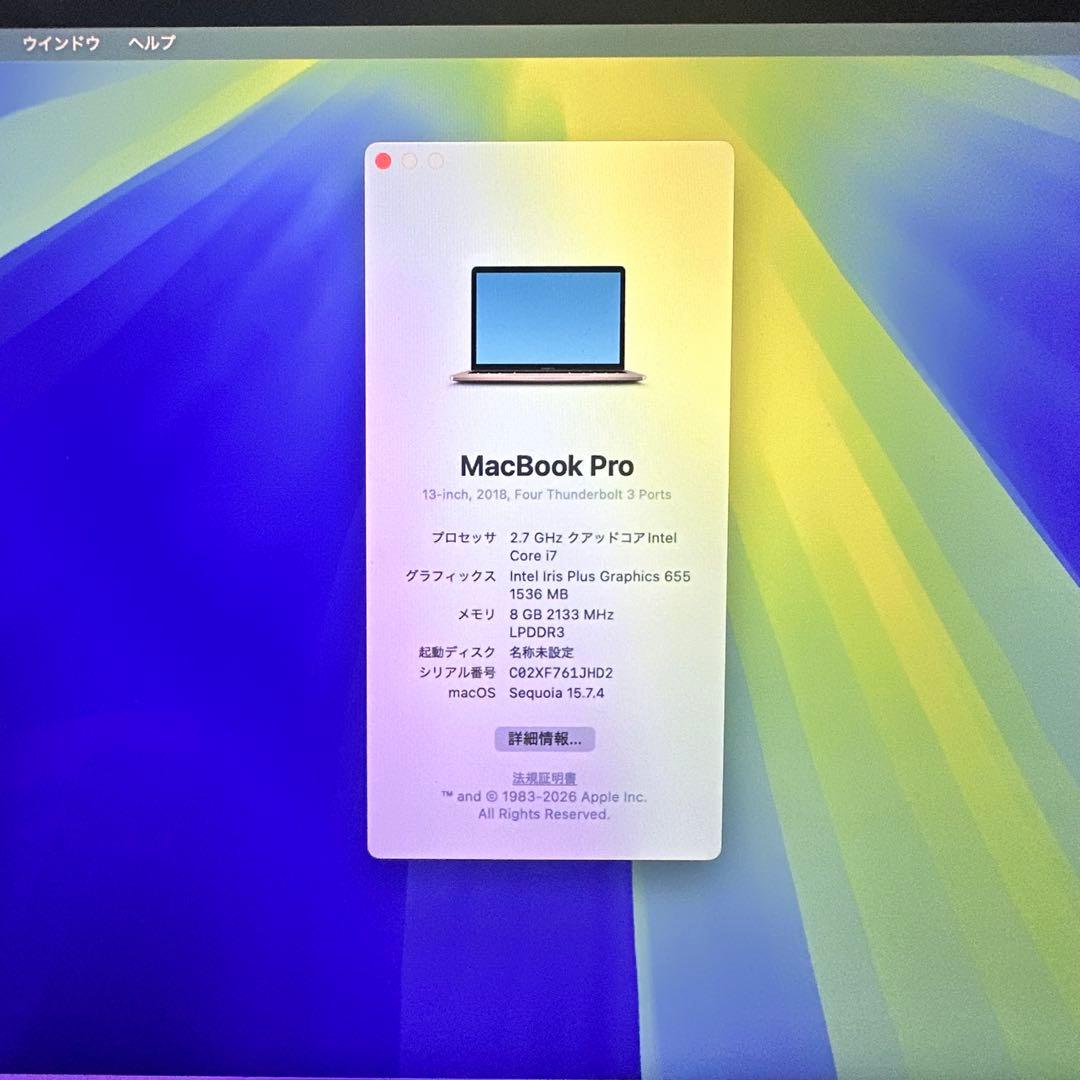Click the Sequoia 15.7.4 version text
This screenshot has width=1080, height=1080.
click(557, 693)
